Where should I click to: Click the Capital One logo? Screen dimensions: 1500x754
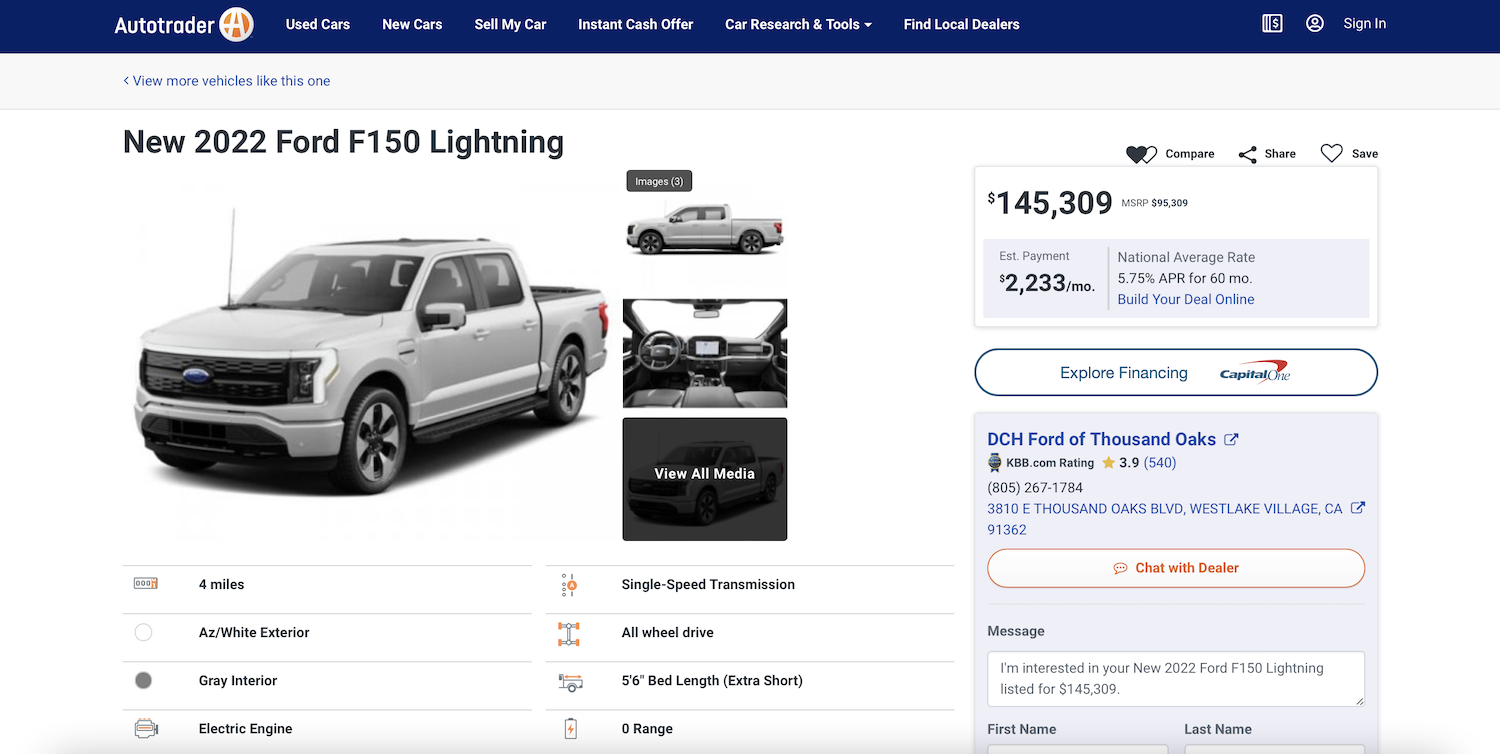click(1255, 372)
